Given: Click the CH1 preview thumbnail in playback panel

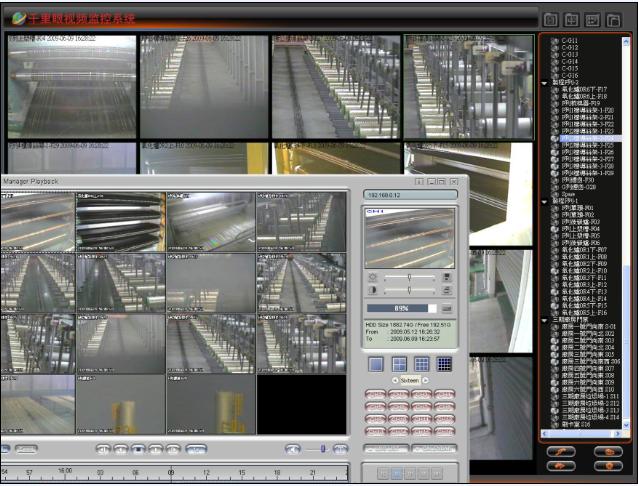Looking at the screenshot, I should point(410,238).
